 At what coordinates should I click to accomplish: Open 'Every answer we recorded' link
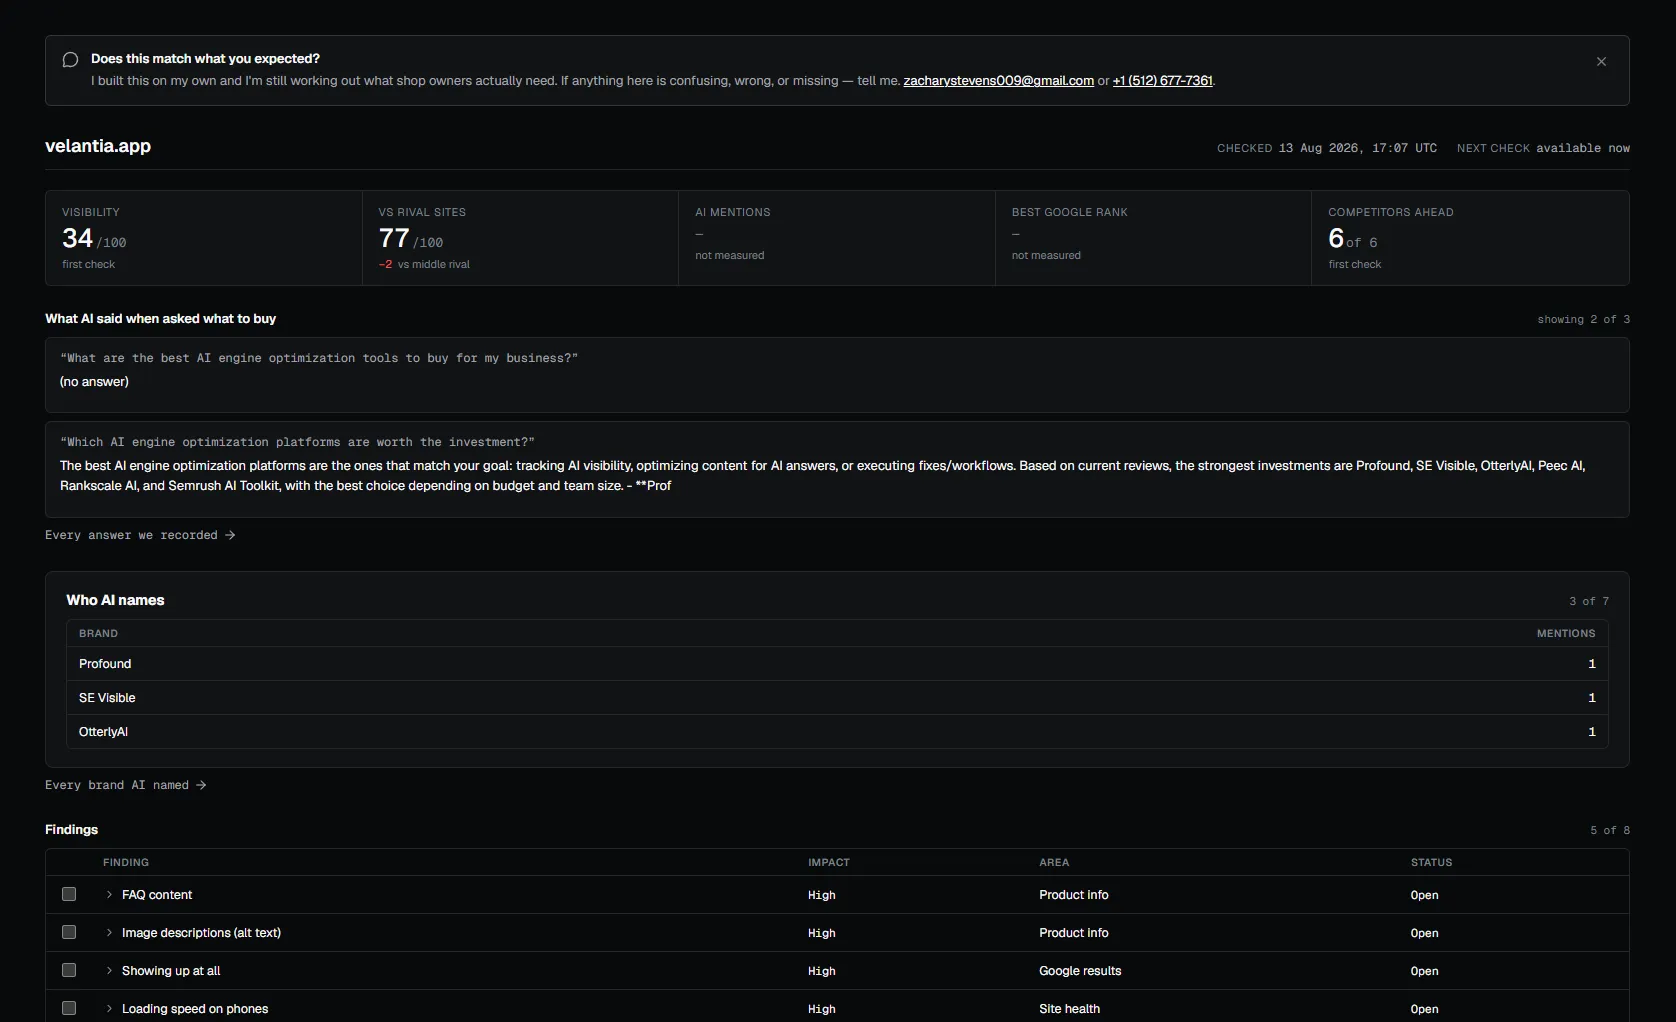(140, 535)
